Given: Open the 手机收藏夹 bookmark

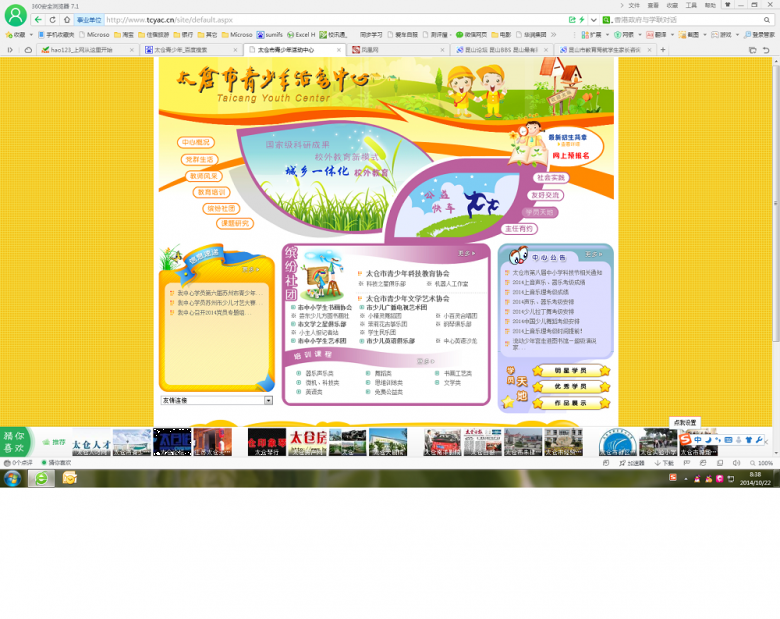Looking at the screenshot, I should (56, 35).
